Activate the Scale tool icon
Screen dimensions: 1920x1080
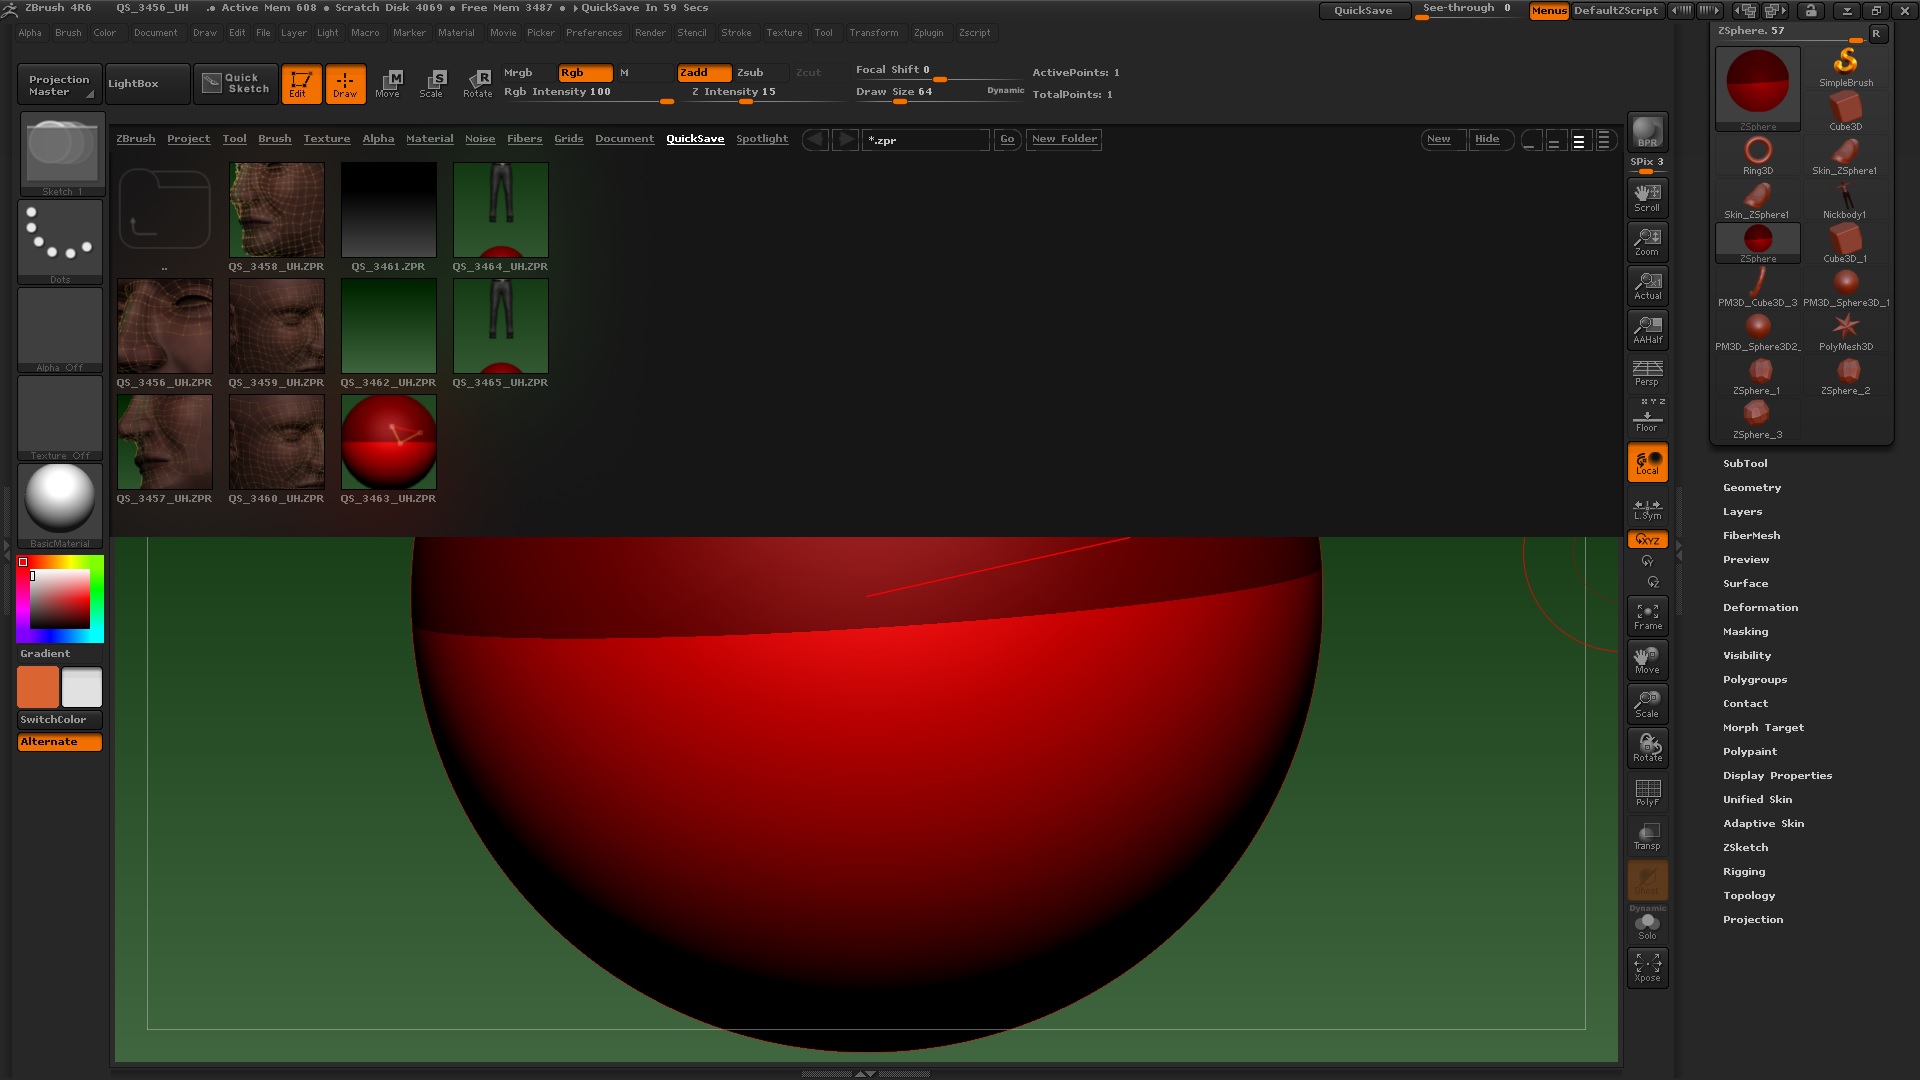click(x=433, y=84)
